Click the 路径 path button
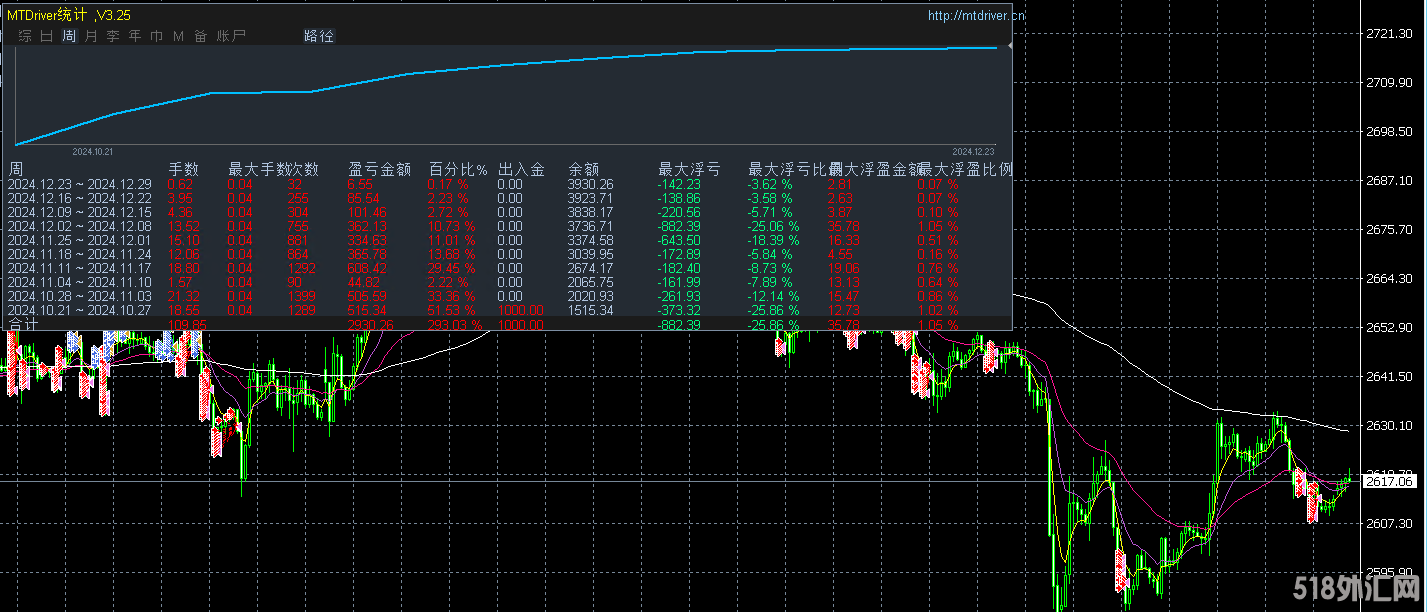The width and height of the screenshot is (1427, 612). [x=319, y=36]
